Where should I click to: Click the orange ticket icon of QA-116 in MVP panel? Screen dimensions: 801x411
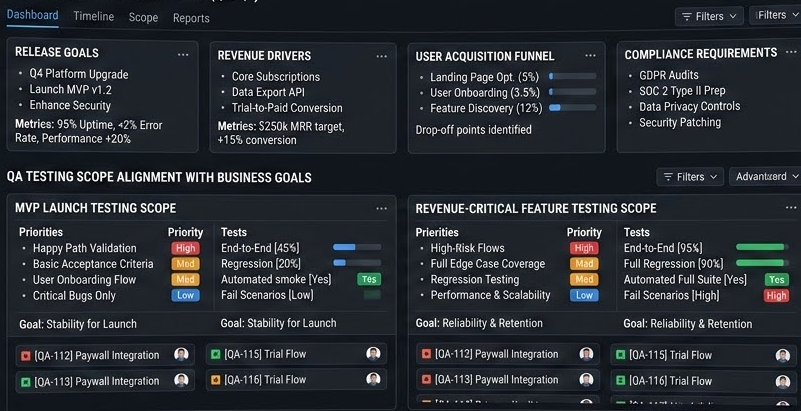[x=215, y=380]
